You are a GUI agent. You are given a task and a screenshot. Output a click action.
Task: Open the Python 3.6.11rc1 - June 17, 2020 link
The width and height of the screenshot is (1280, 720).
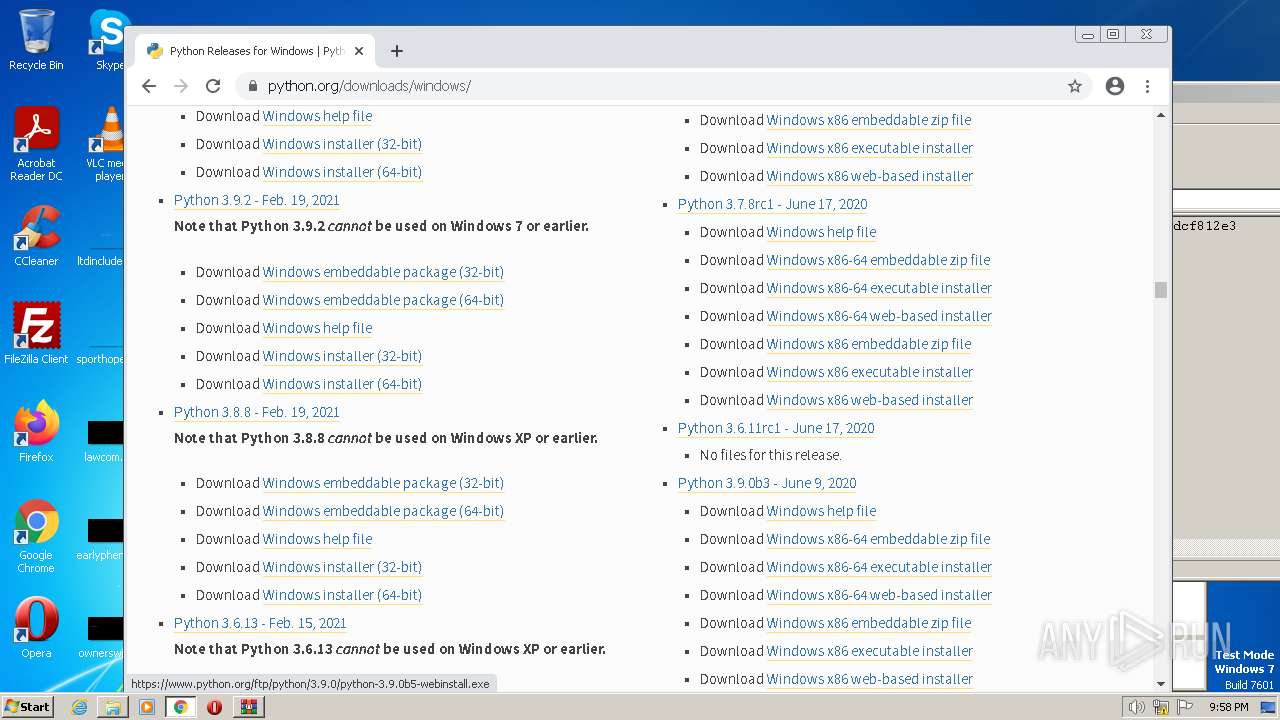tap(776, 428)
